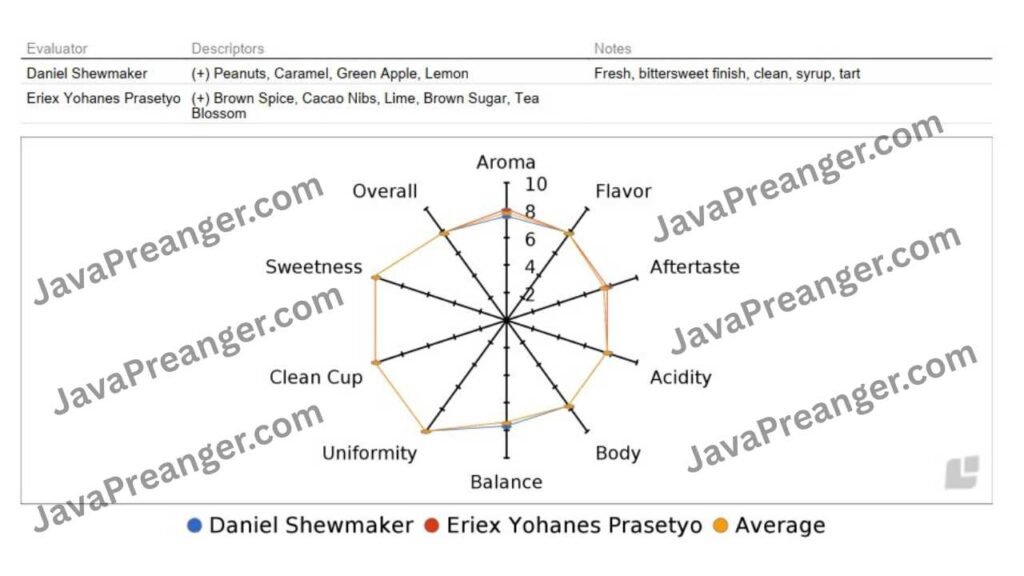
Task: Click the Aftertaste axis label
Action: [694, 267]
